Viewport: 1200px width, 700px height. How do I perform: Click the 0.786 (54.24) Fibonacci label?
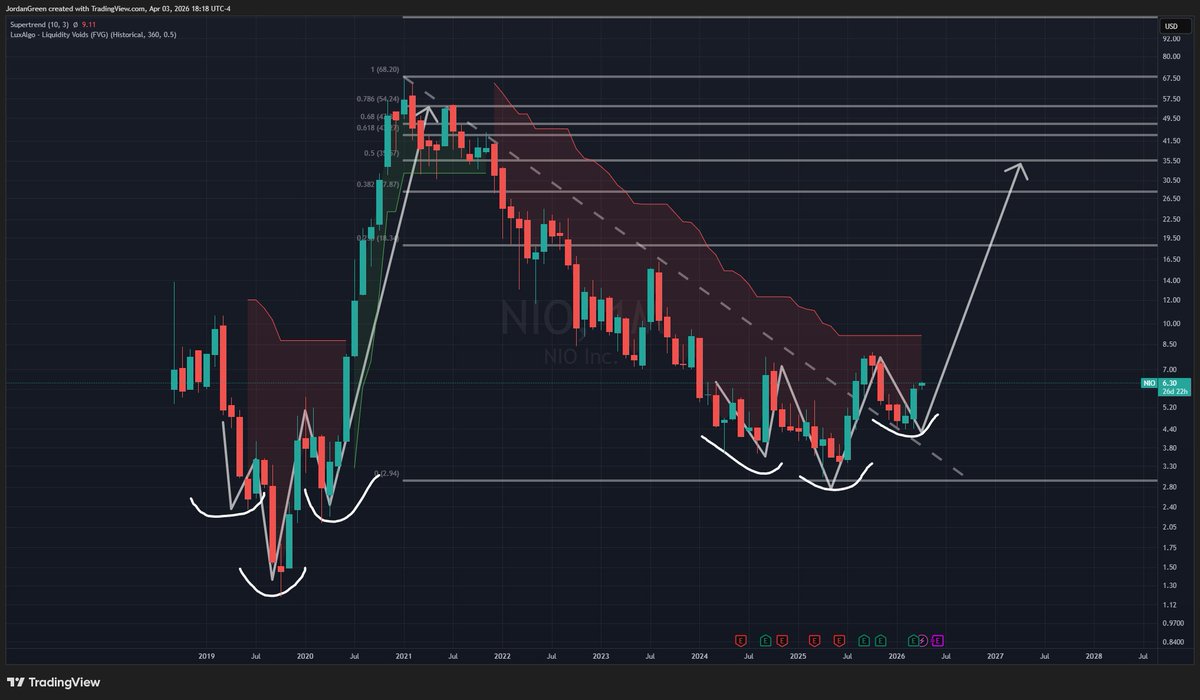click(x=379, y=99)
